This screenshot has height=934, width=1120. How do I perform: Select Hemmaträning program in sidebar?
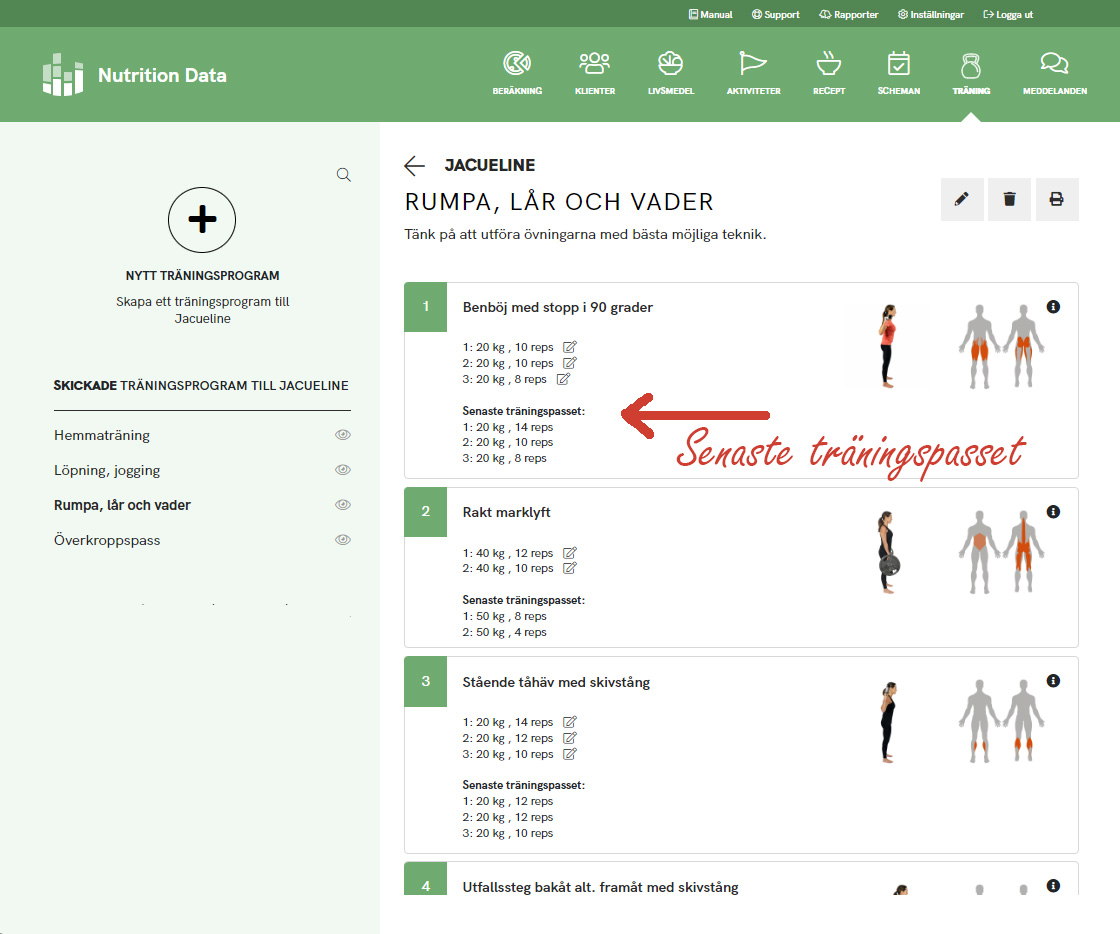(102, 436)
